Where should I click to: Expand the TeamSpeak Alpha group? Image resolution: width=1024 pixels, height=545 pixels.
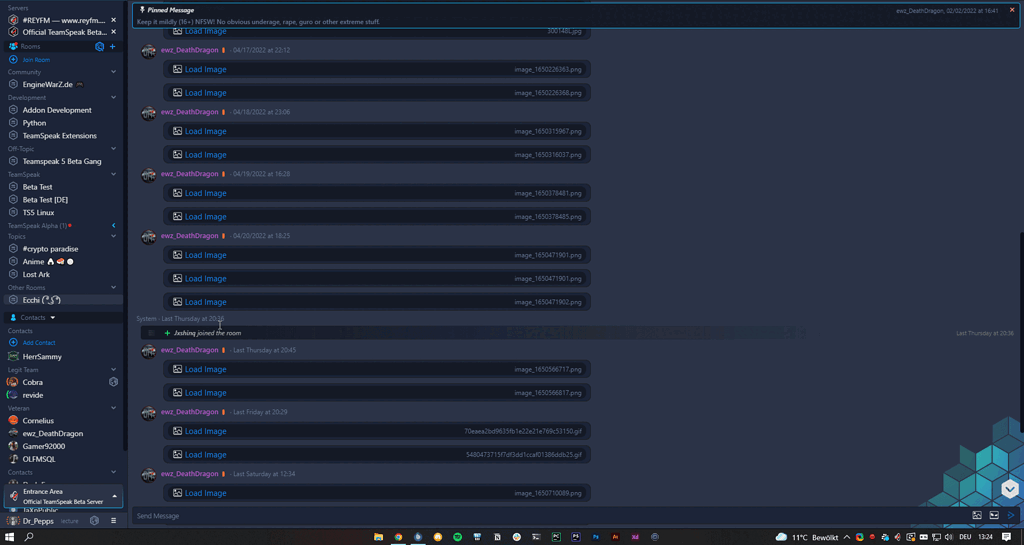[113, 226]
